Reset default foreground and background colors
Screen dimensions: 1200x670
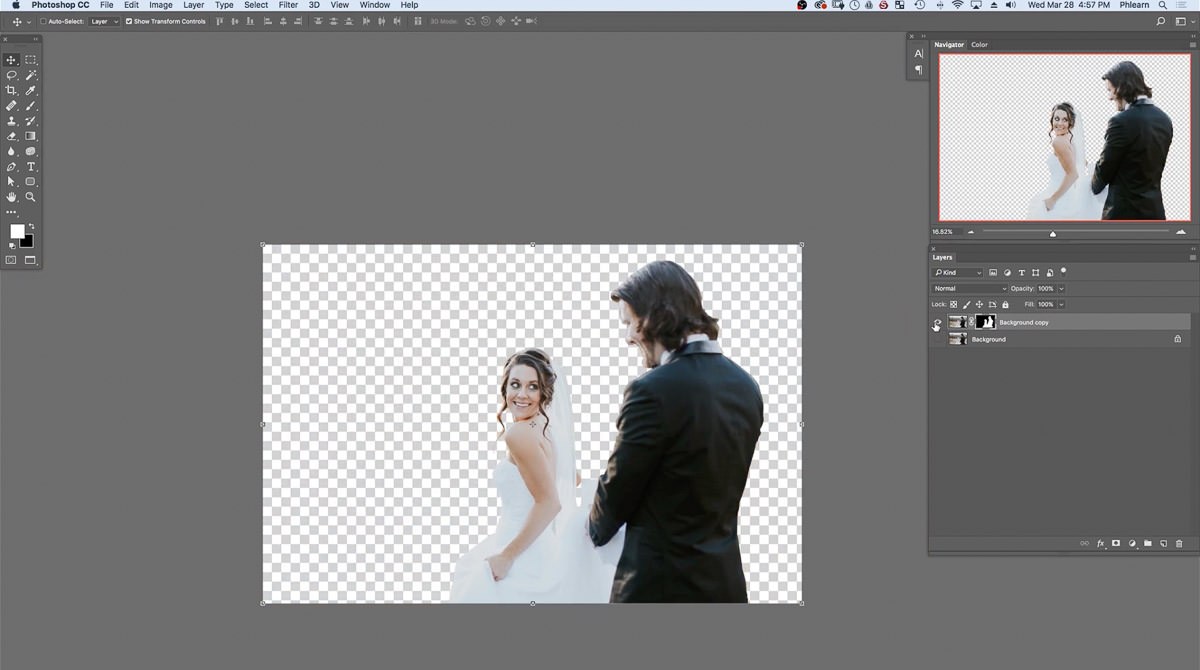point(11,245)
